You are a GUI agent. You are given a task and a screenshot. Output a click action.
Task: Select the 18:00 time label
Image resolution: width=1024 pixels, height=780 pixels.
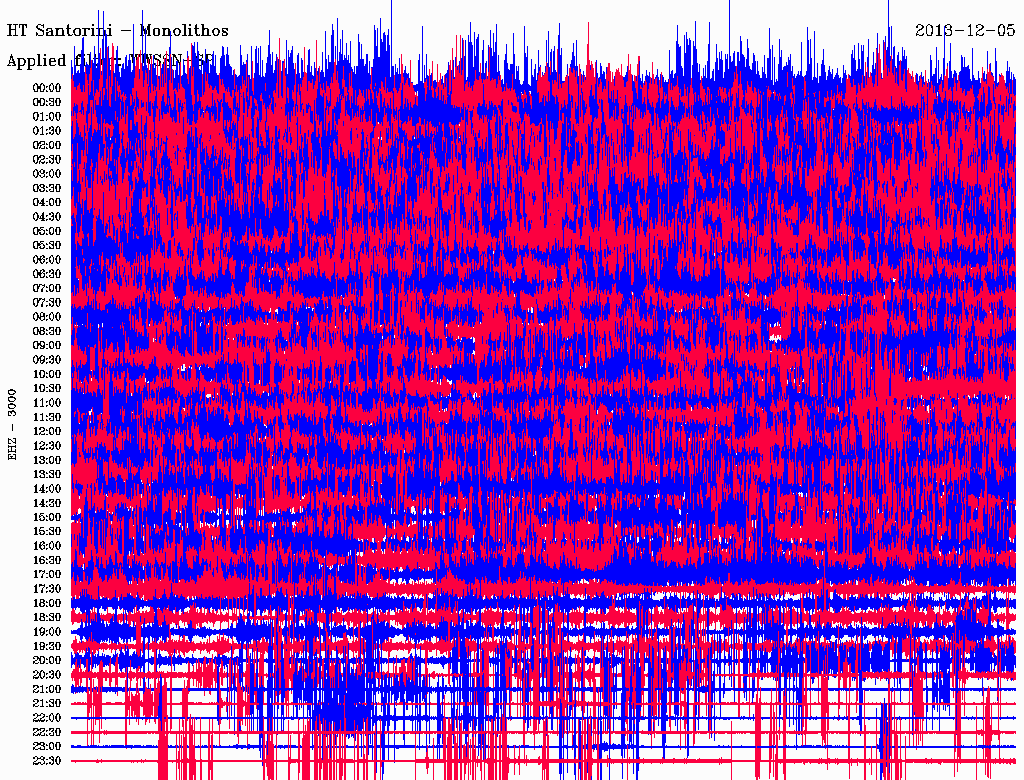[x=47, y=604]
